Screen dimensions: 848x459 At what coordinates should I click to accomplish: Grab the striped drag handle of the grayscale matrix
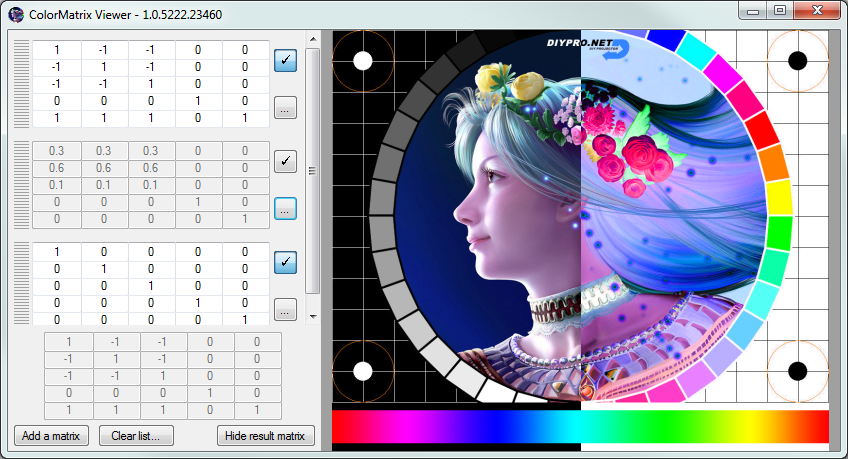click(x=21, y=185)
